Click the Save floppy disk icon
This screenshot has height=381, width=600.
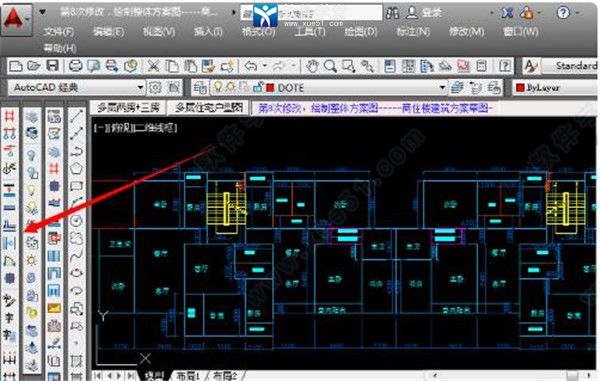coord(52,66)
